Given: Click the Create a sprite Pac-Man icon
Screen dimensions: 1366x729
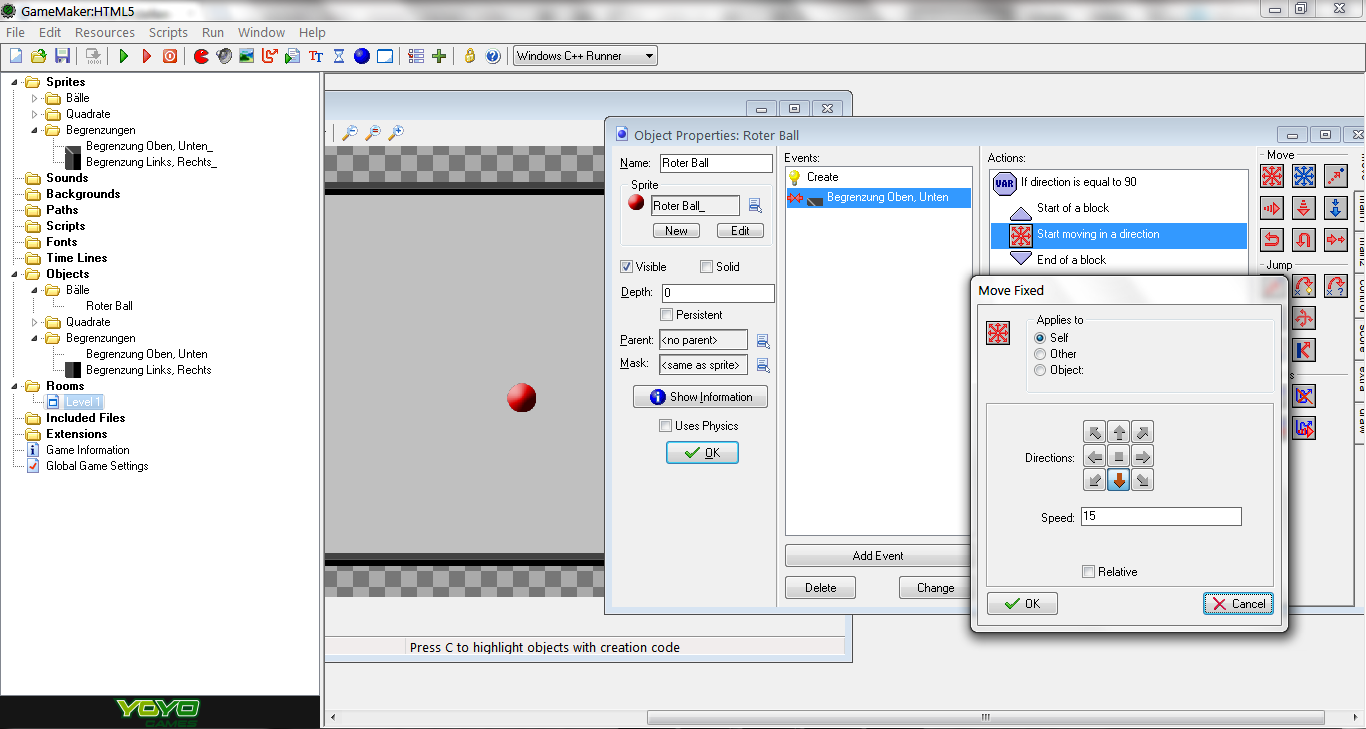Looking at the screenshot, I should pos(201,56).
